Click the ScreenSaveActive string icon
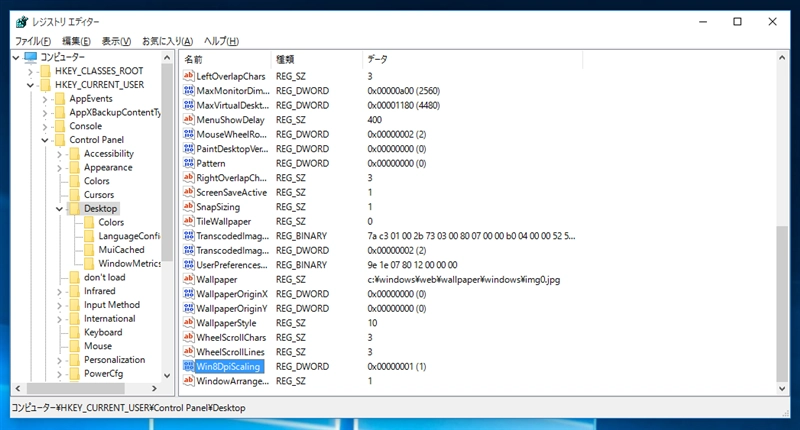Screen dimensions: 800x430 189,192
